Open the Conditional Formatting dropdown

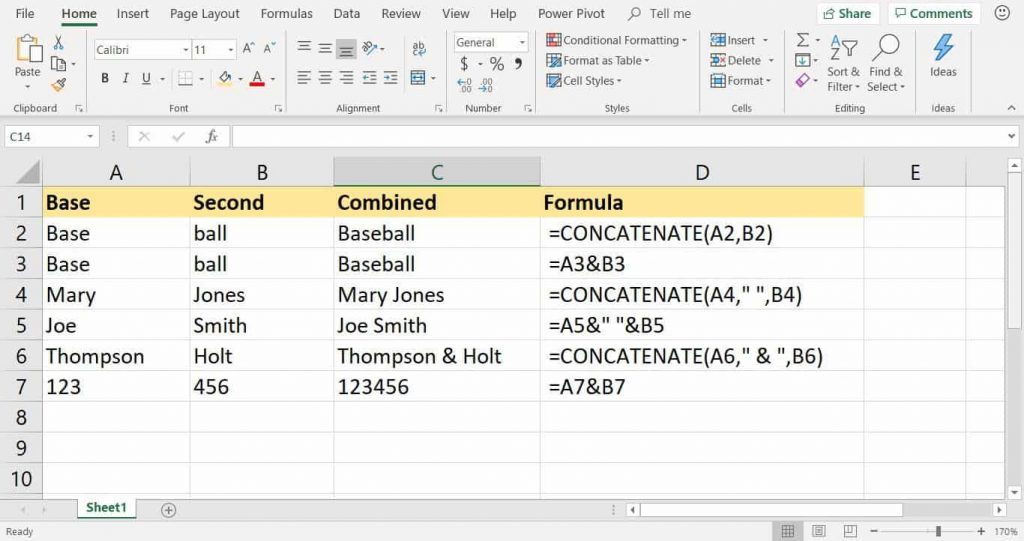pyautogui.click(x=617, y=40)
